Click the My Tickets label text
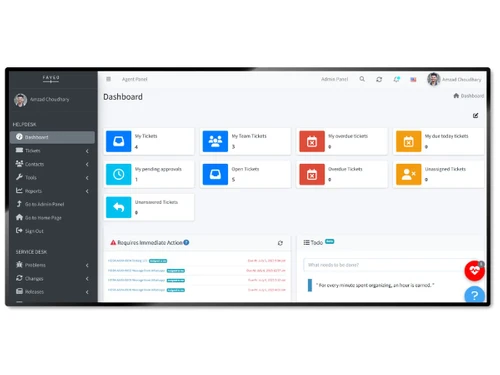The image size is (500, 375). click(146, 136)
